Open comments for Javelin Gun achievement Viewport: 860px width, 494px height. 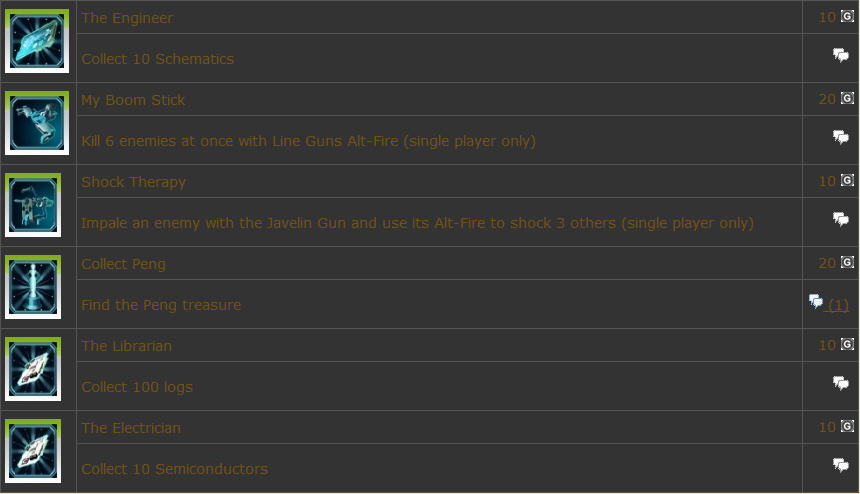[x=840, y=219]
